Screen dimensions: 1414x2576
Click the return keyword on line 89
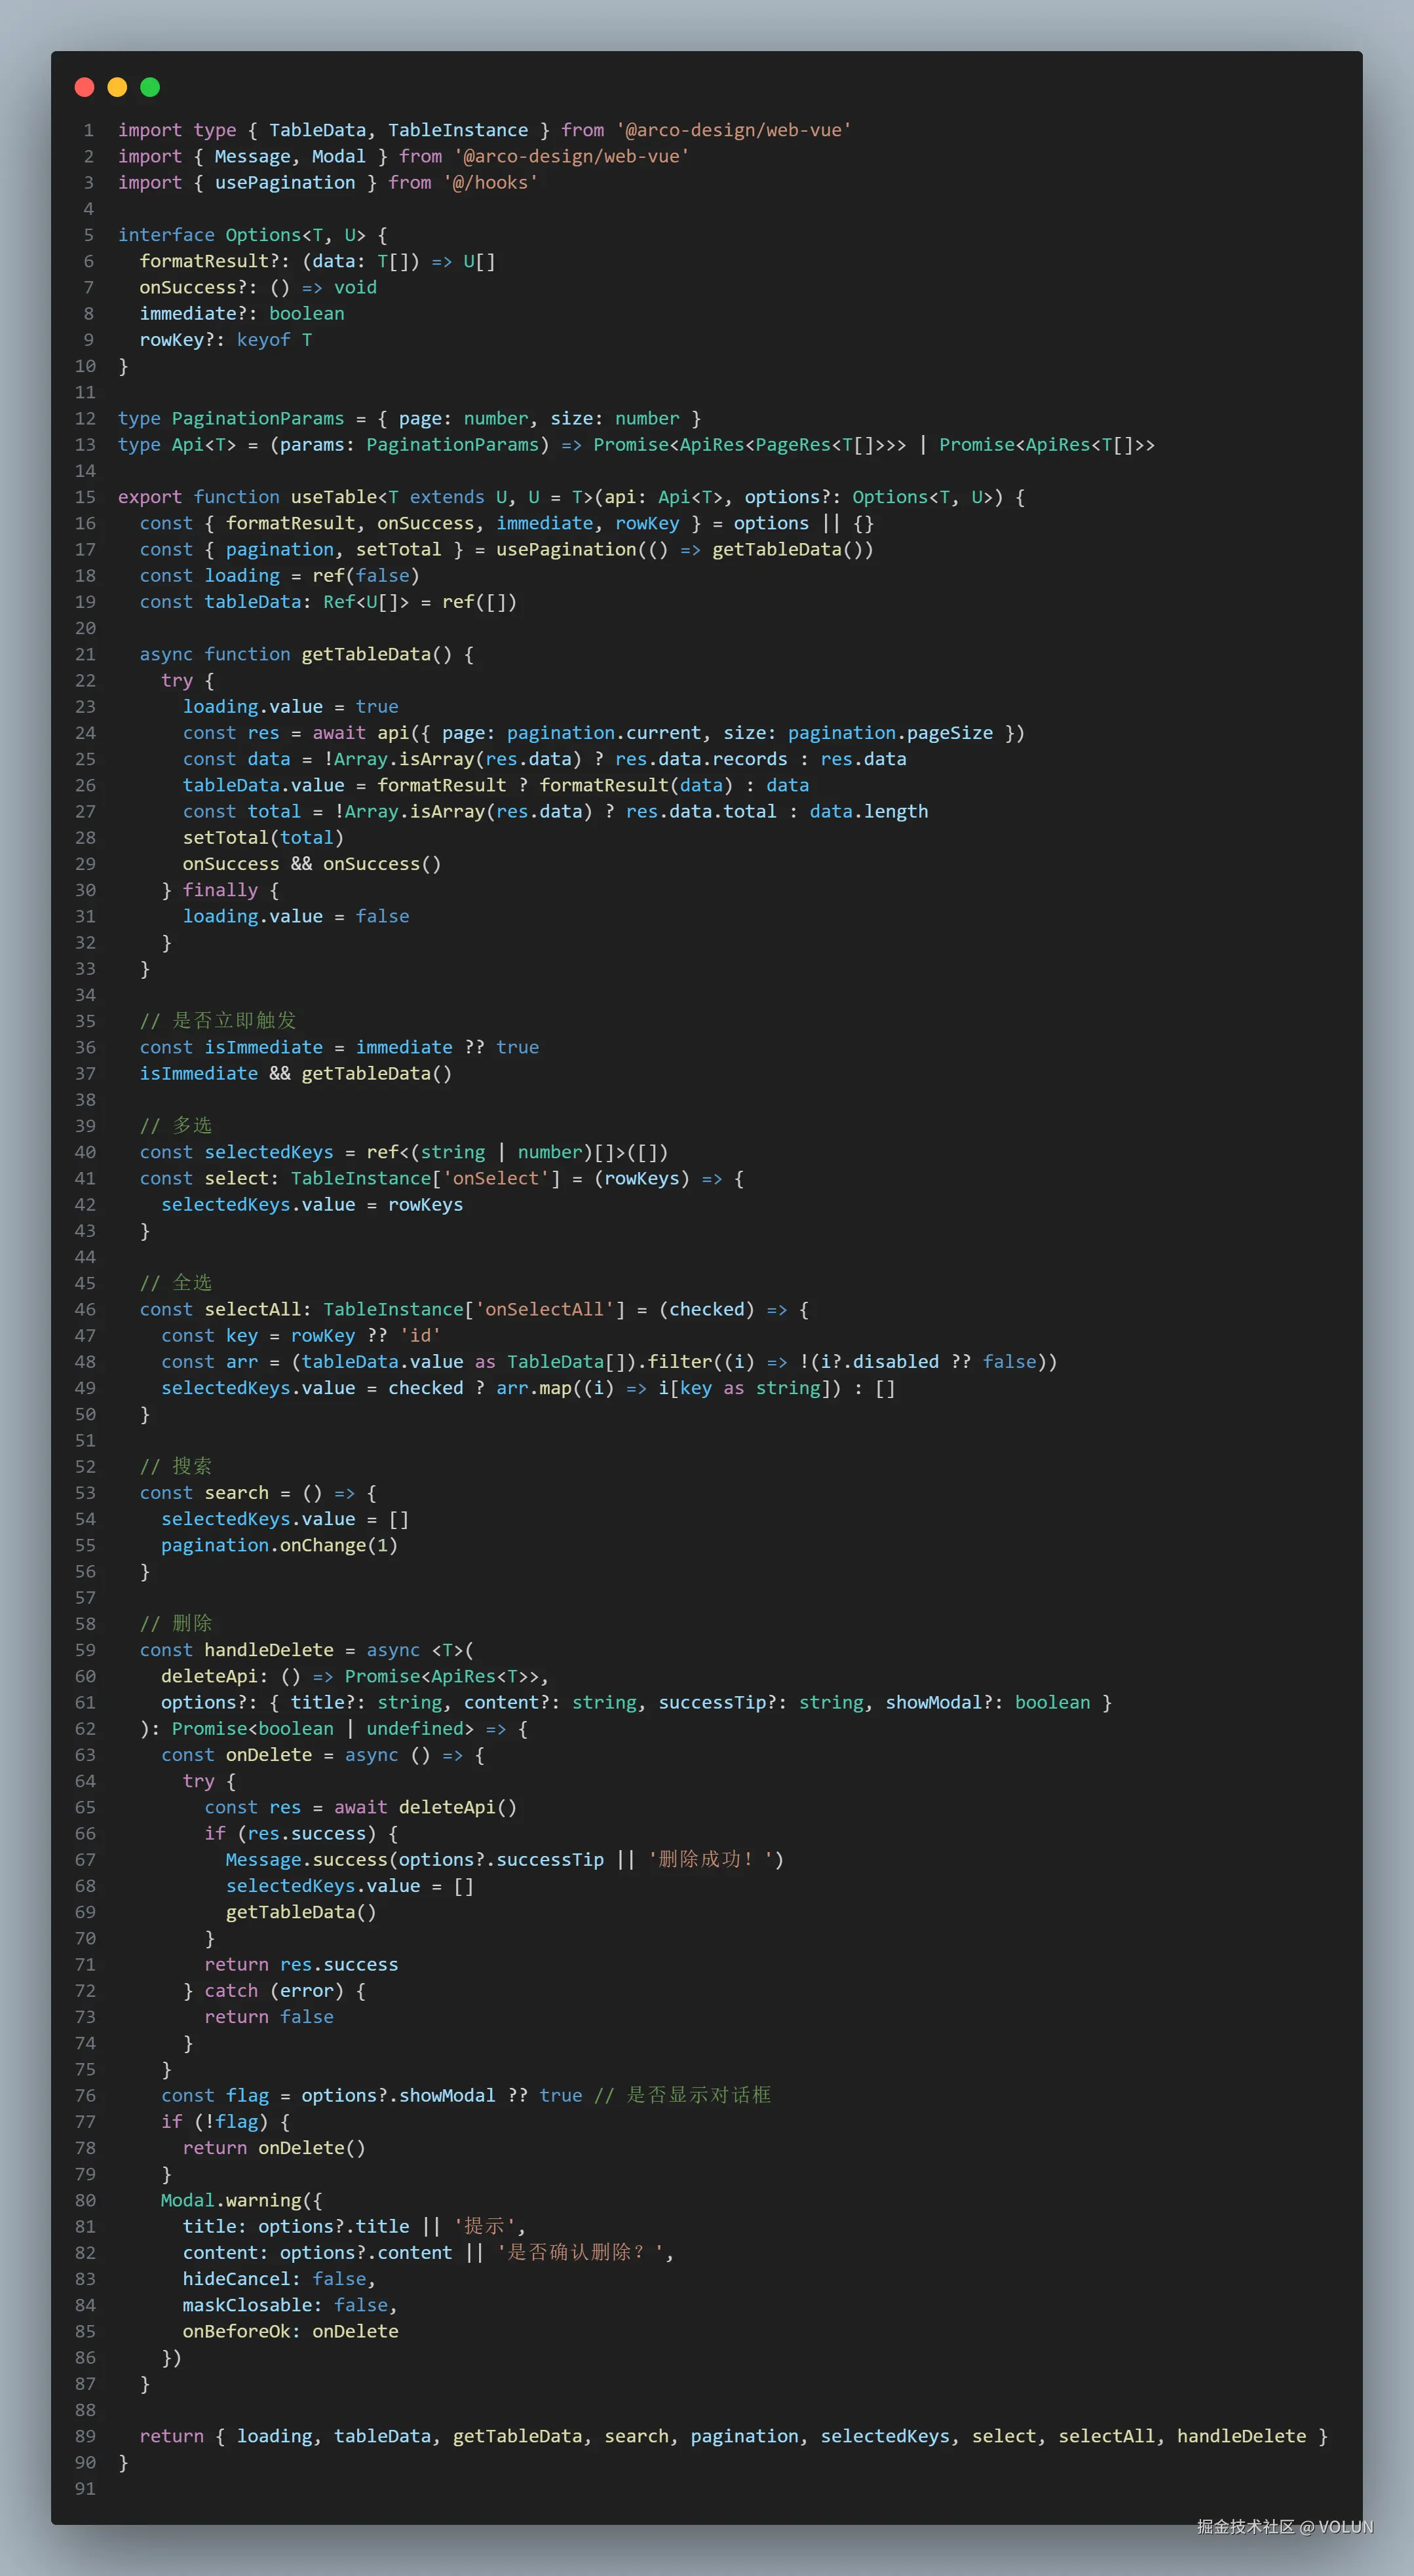click(x=171, y=2436)
